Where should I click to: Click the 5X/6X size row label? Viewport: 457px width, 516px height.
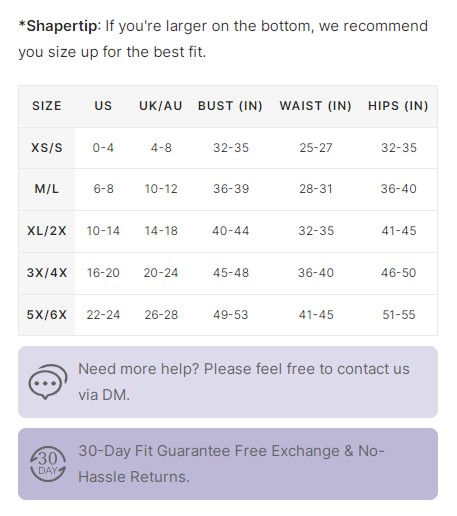point(47,315)
